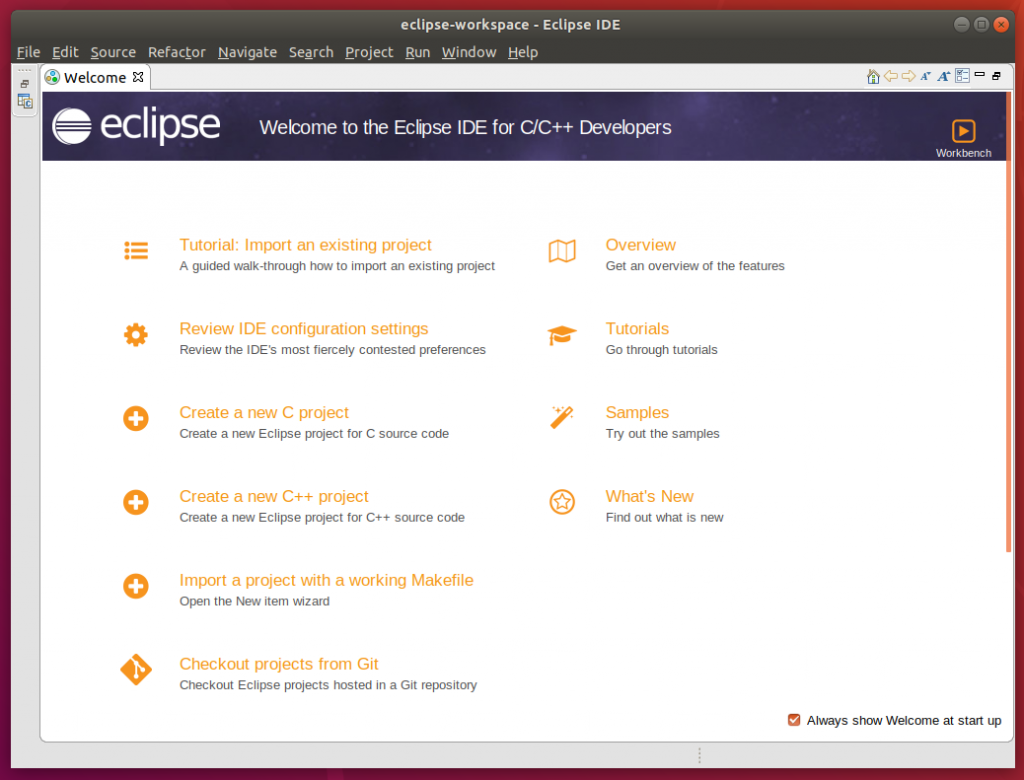This screenshot has height=780, width=1024.
Task: Click the Welcome page vertical scrollbar
Action: (1008, 323)
